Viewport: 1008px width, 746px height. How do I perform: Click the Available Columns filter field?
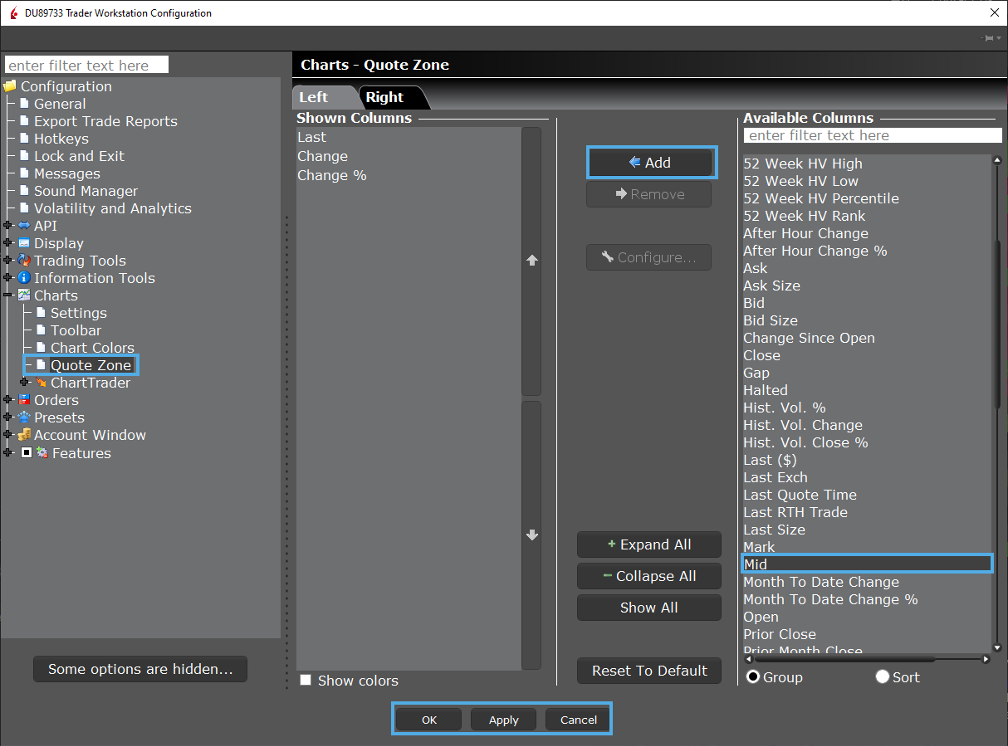872,136
